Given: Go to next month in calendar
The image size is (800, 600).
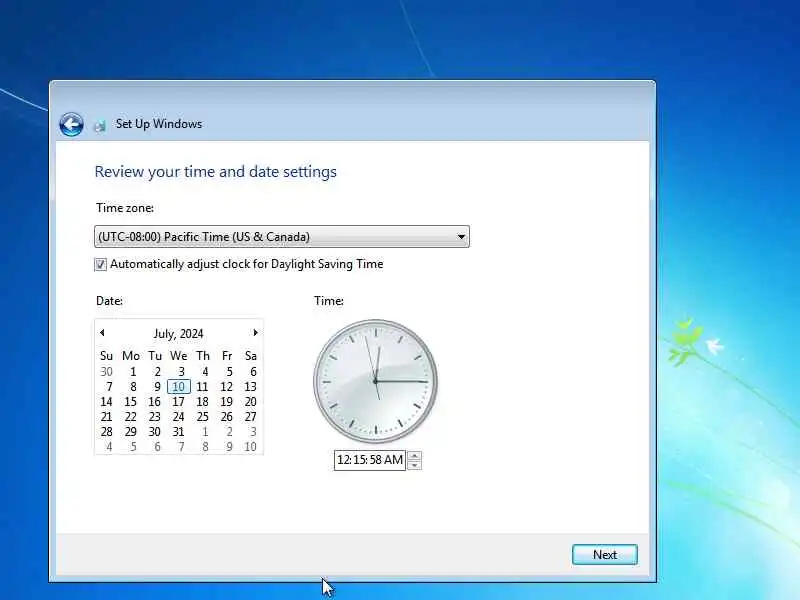Looking at the screenshot, I should [x=255, y=333].
